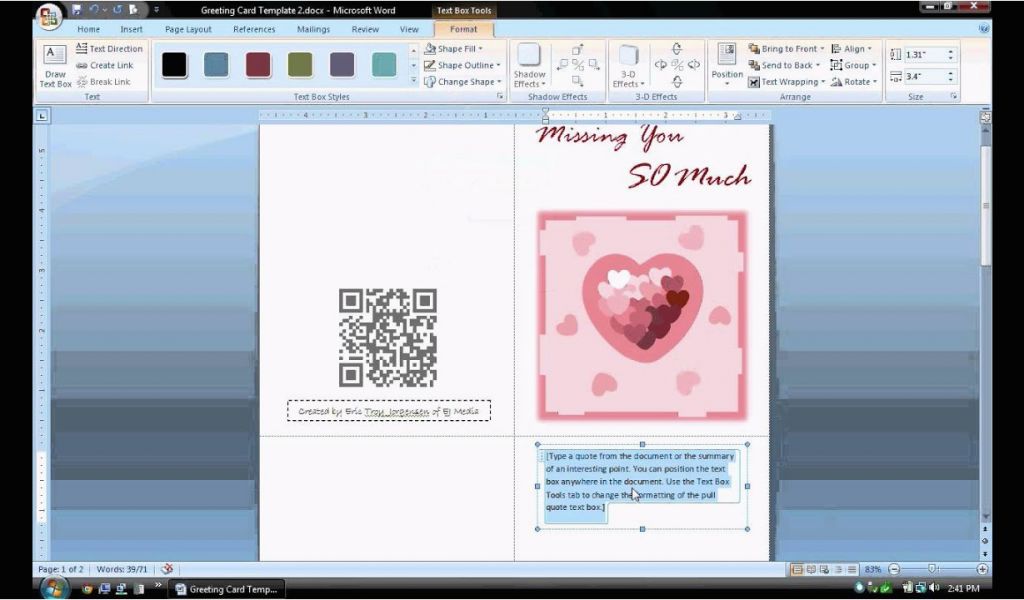Image resolution: width=1024 pixels, height=600 pixels.
Task: Switch to Outline view
Action: point(839,569)
